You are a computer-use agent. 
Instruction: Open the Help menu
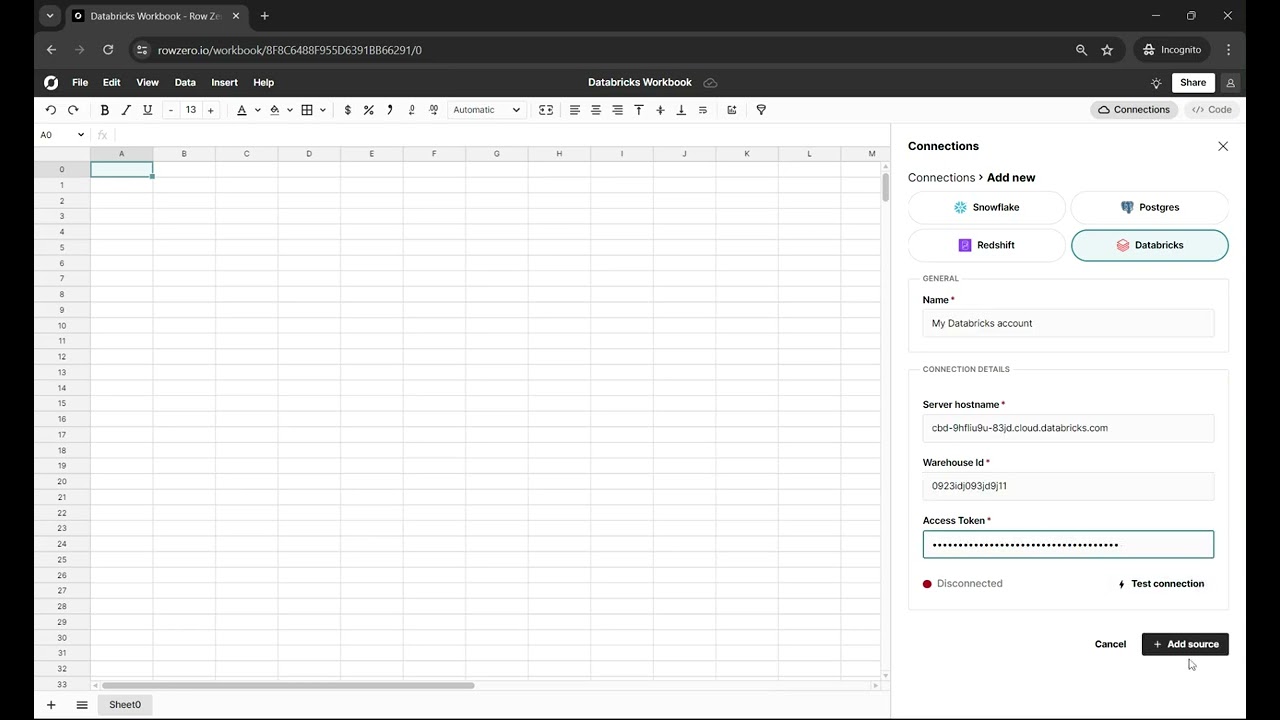point(263,83)
